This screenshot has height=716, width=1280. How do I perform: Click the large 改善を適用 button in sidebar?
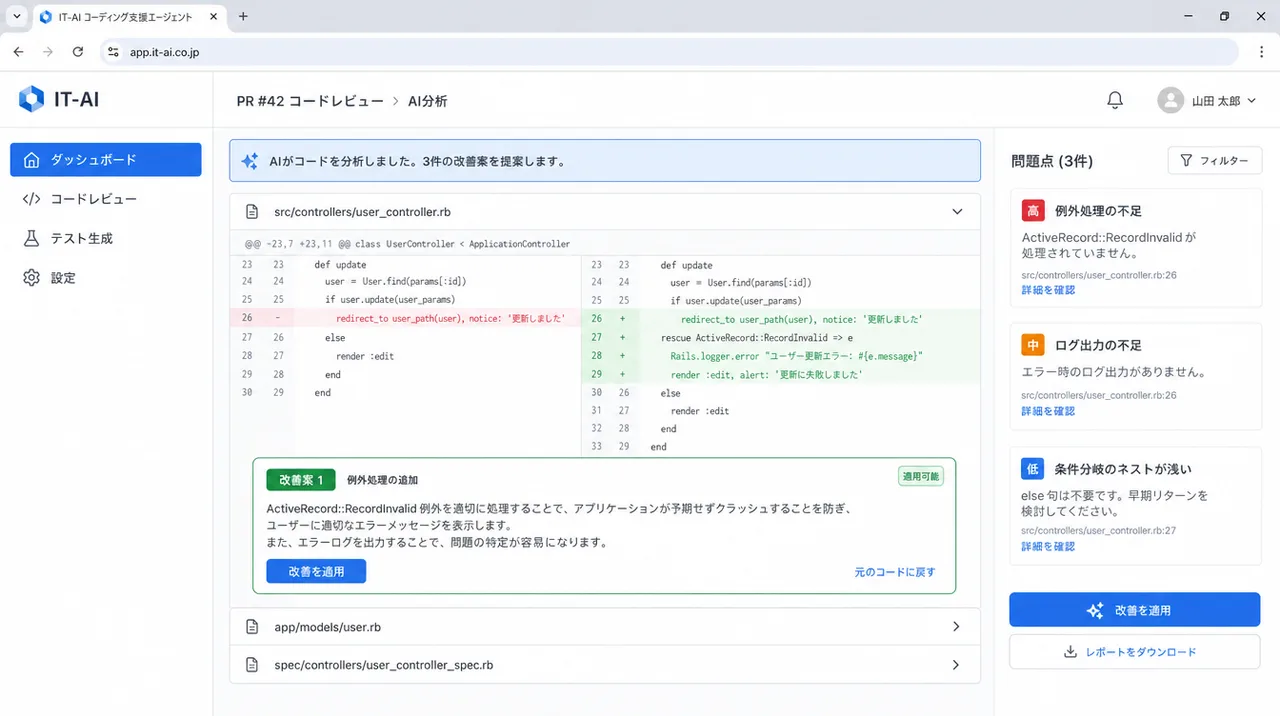1134,610
